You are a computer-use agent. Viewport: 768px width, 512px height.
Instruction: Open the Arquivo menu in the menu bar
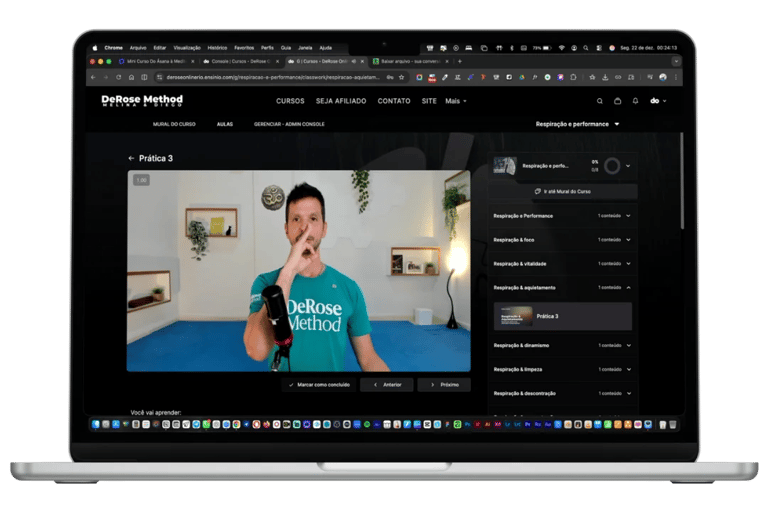point(138,48)
